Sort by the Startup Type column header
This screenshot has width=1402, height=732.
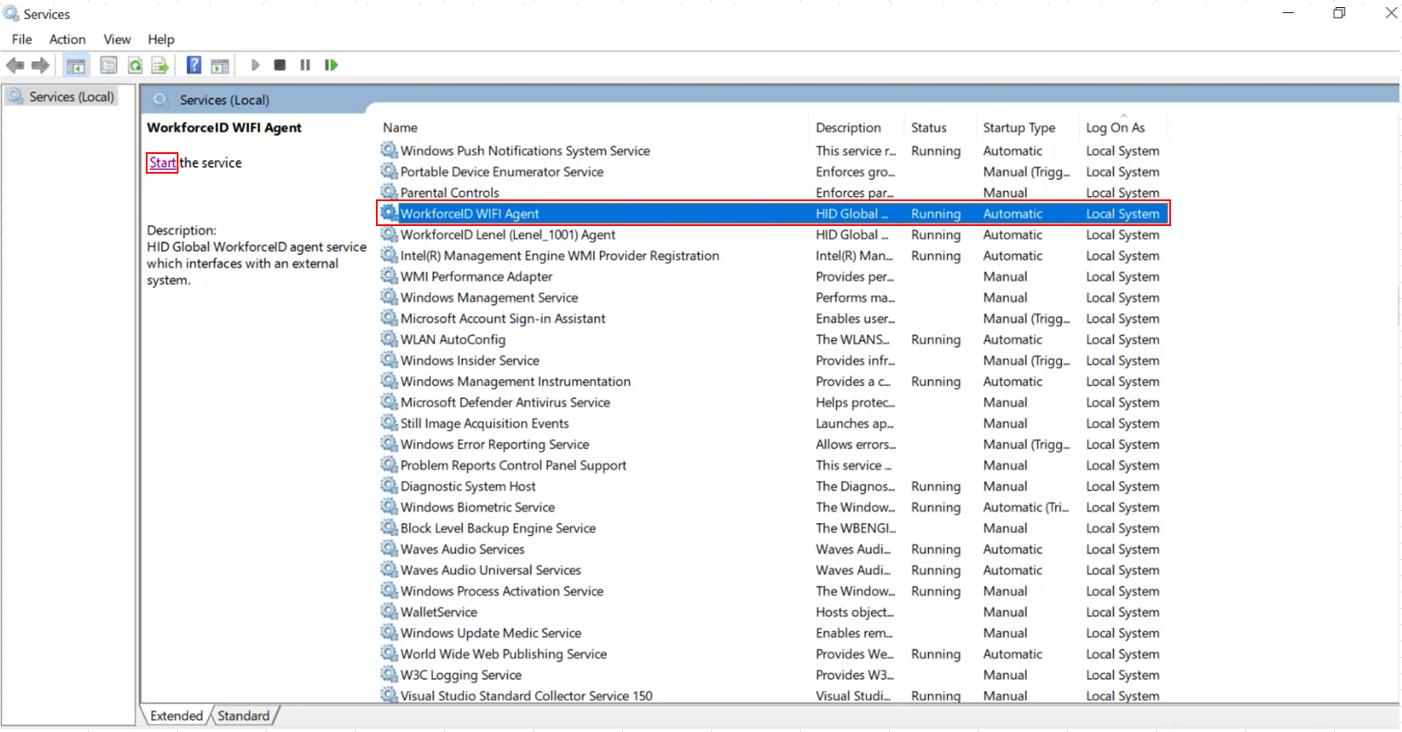click(x=1018, y=128)
